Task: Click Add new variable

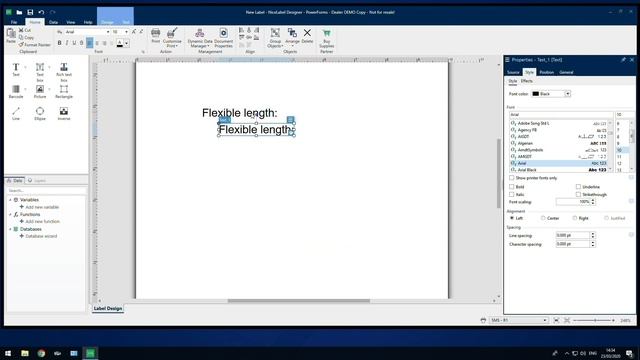Action: [x=39, y=207]
